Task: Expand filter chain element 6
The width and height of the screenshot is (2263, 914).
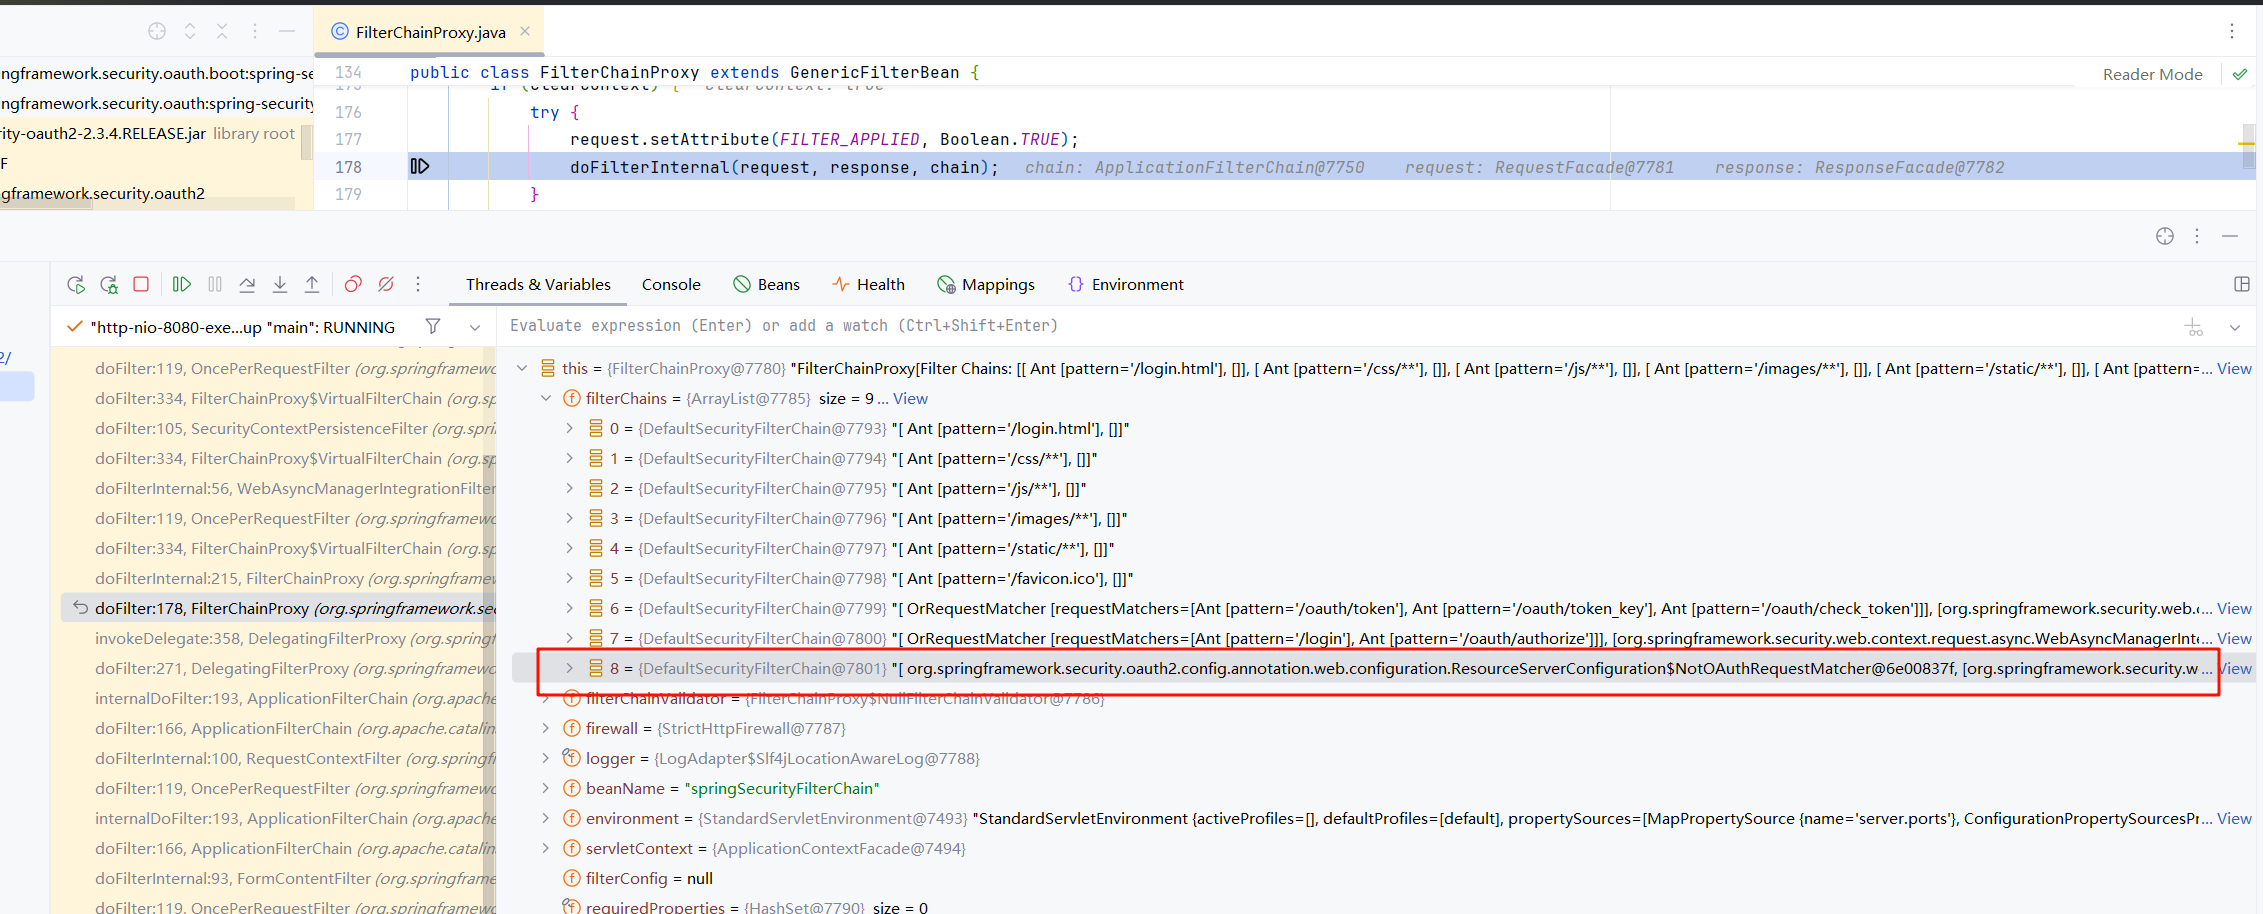Action: click(570, 608)
